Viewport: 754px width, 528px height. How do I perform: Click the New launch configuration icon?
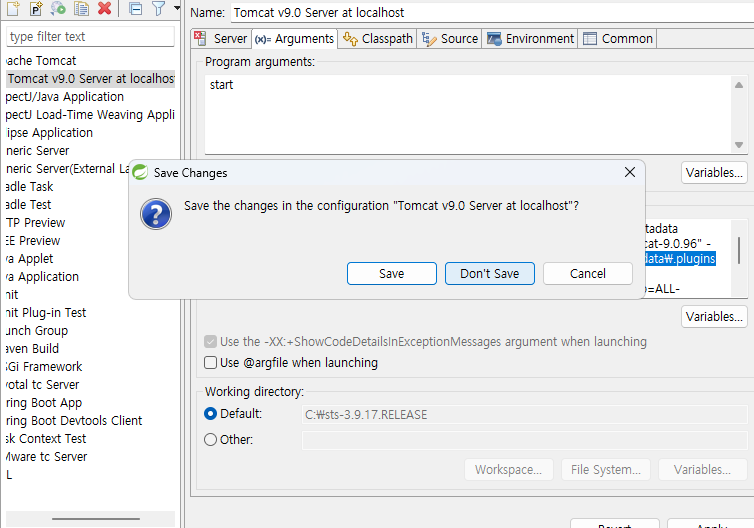pyautogui.click(x=13, y=8)
